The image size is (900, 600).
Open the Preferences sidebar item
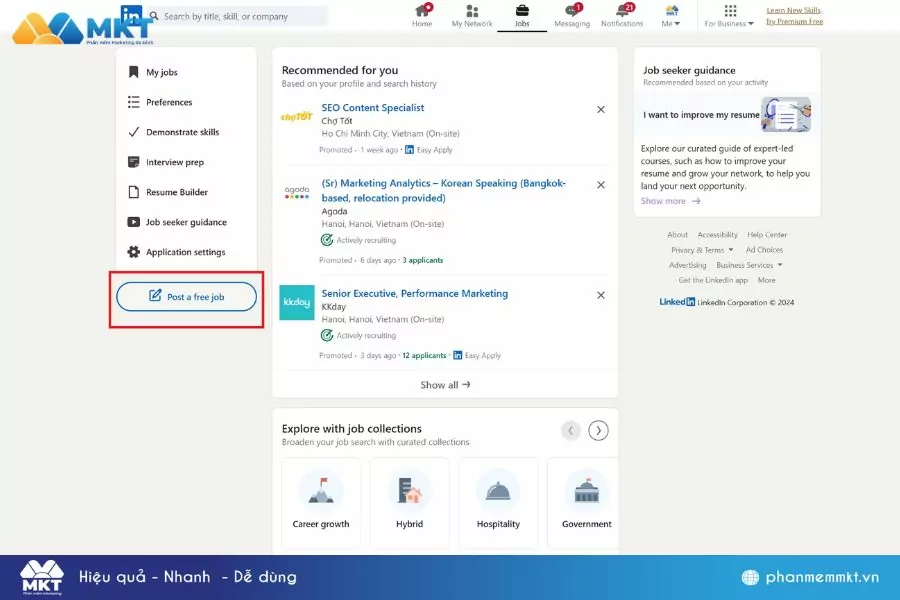click(x=160, y=102)
